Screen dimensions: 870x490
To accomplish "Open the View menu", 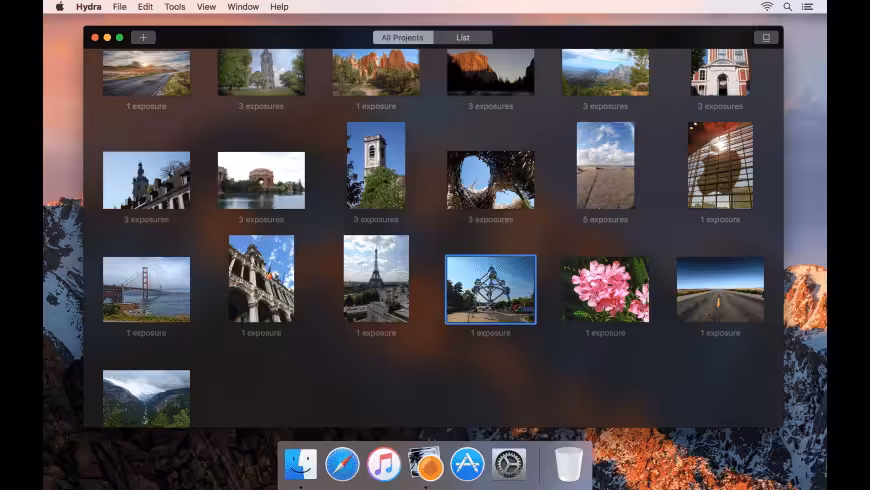I will tap(206, 7).
